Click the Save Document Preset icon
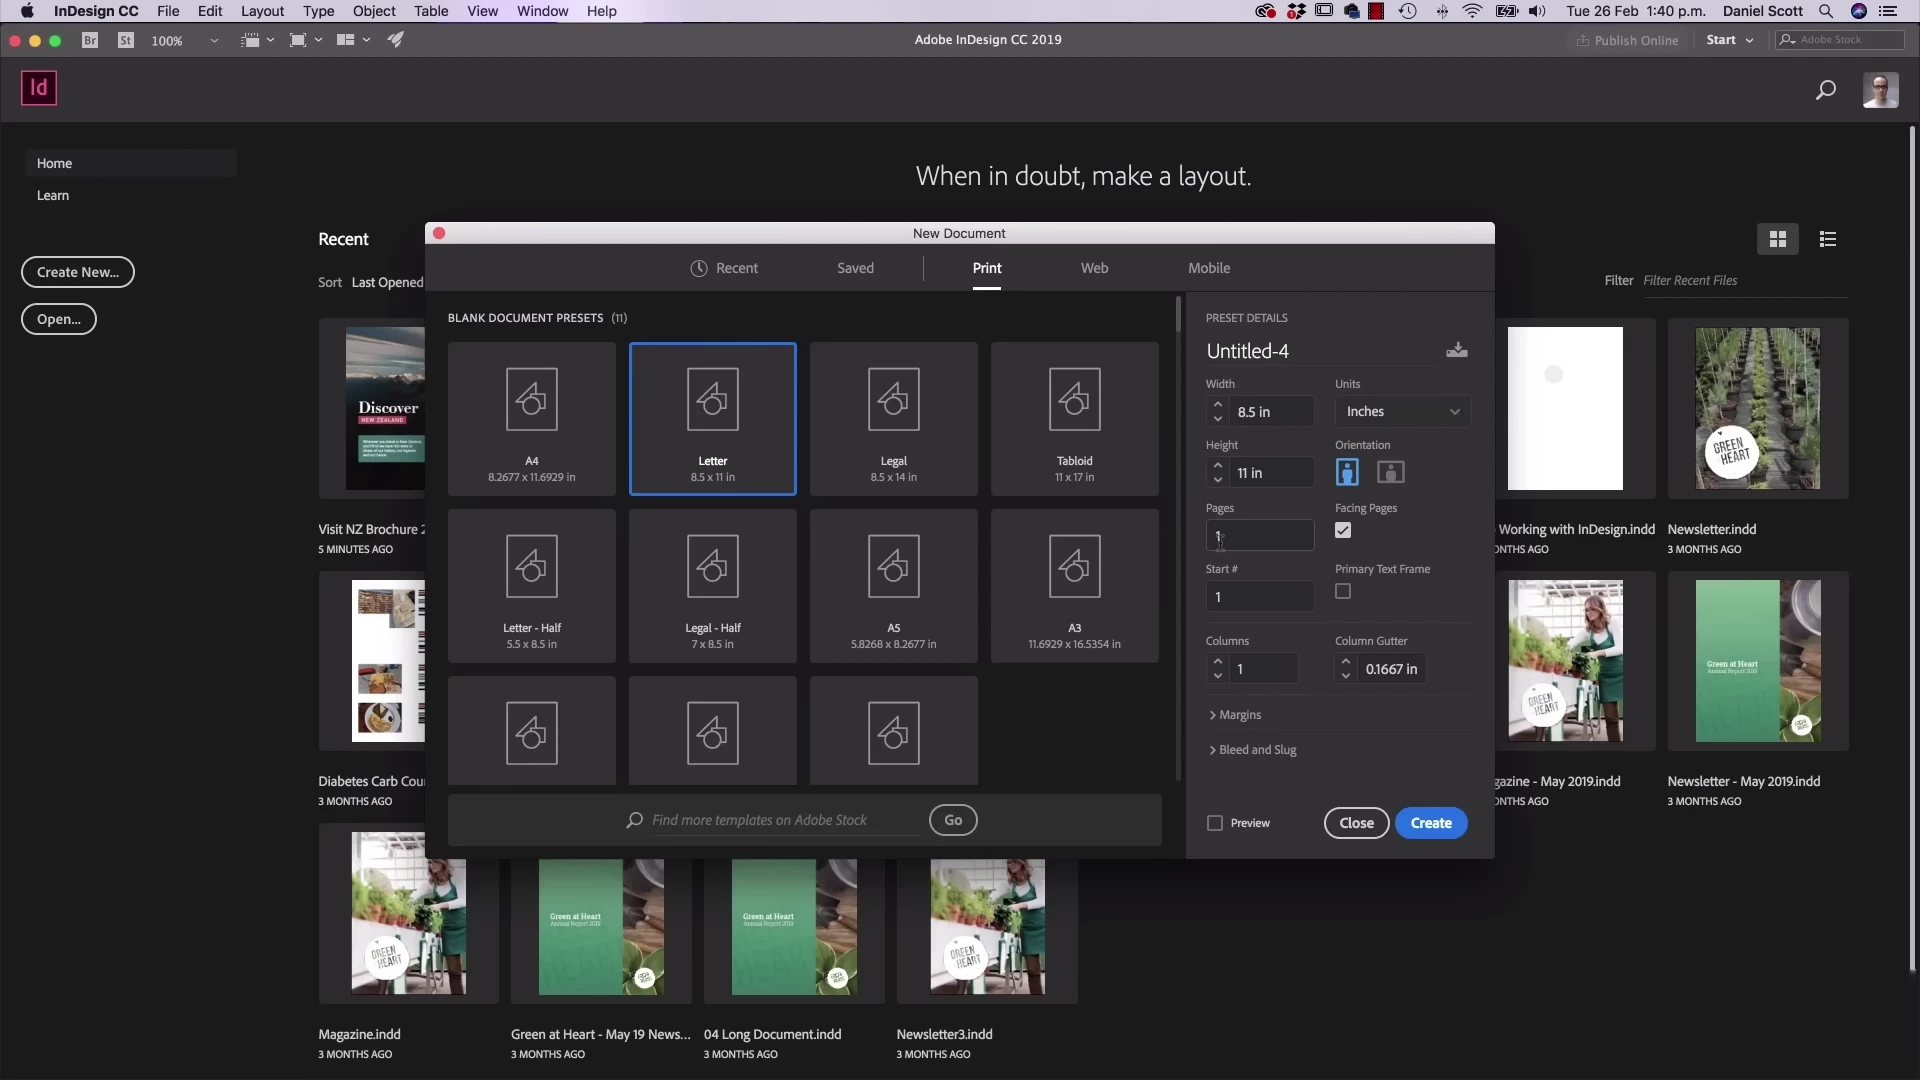This screenshot has width=1920, height=1080. click(x=1457, y=350)
